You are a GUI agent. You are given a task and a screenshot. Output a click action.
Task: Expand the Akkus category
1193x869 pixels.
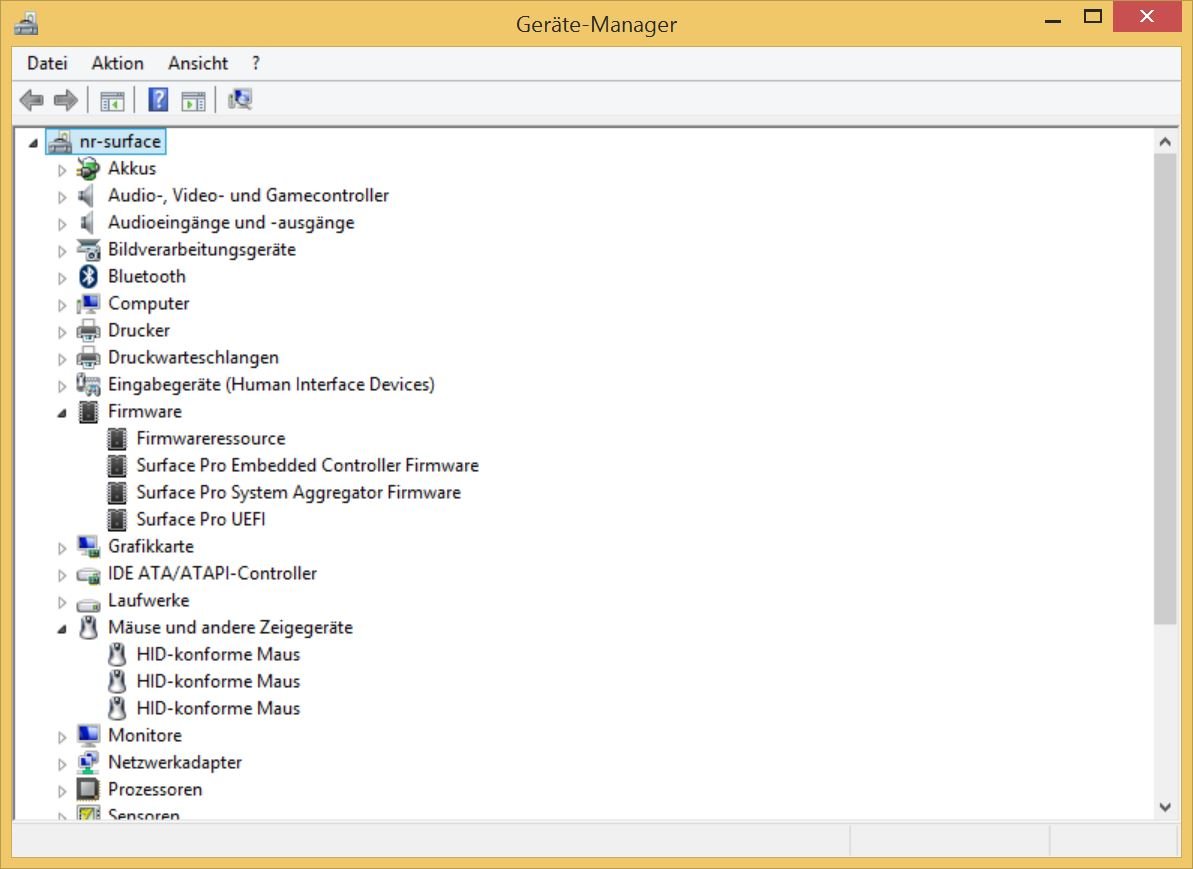click(x=62, y=170)
